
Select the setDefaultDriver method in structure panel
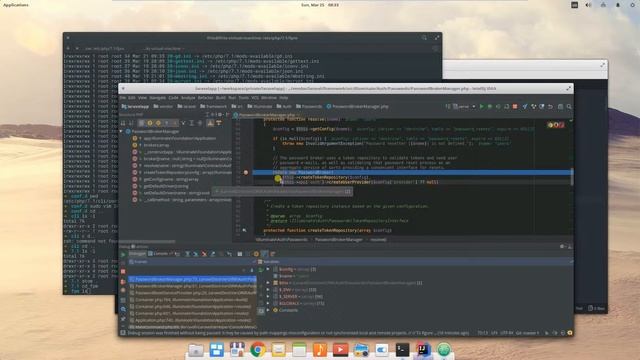click(x=176, y=193)
